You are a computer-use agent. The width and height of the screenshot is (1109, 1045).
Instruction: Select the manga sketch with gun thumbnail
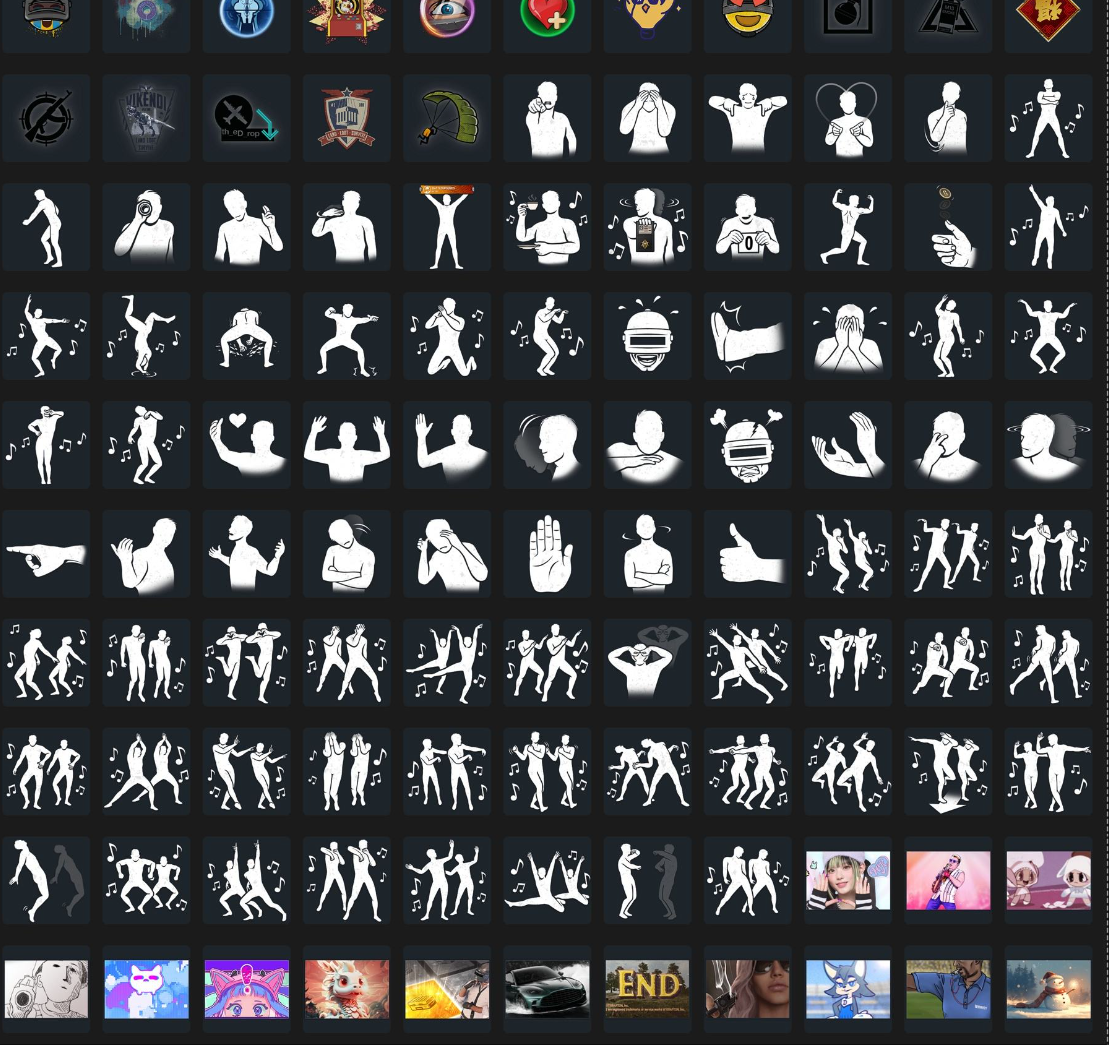point(46,989)
